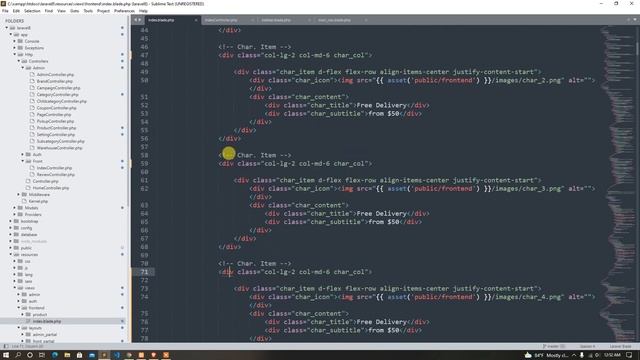Collapse the views folder
Viewport: 640px width, 360px height.
[15, 288]
